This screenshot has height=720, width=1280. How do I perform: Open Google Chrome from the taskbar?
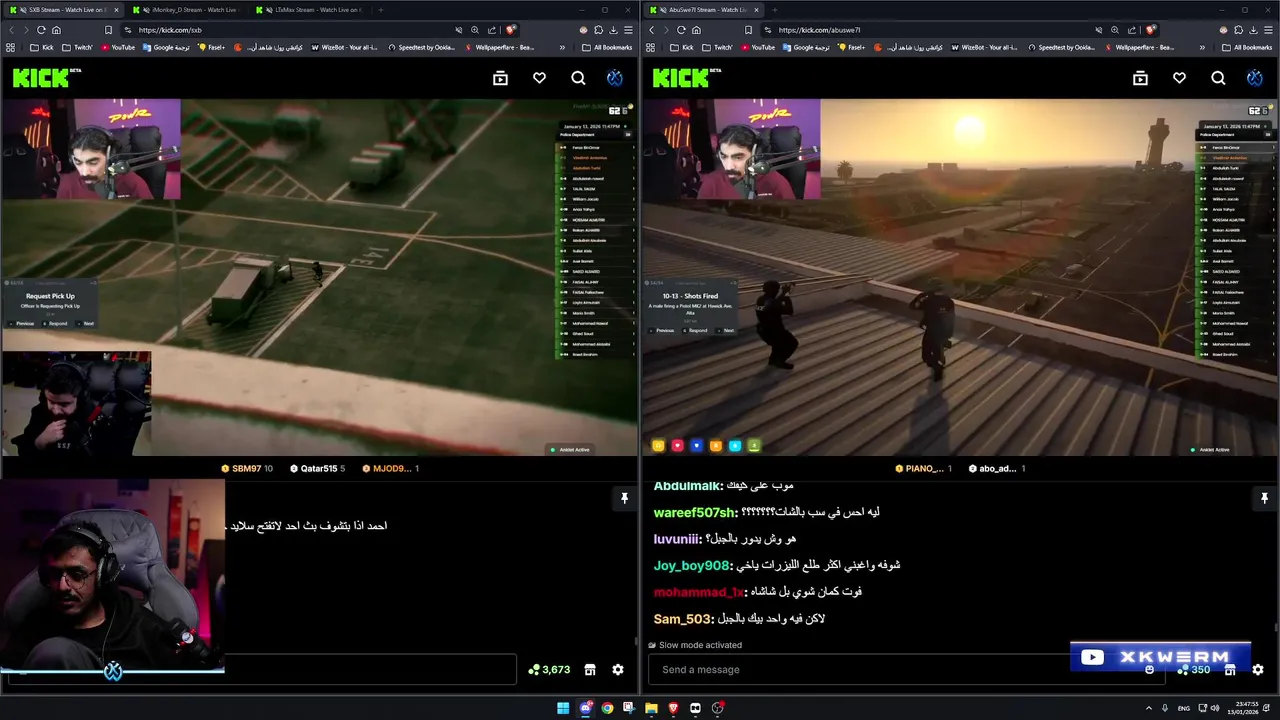[x=607, y=708]
